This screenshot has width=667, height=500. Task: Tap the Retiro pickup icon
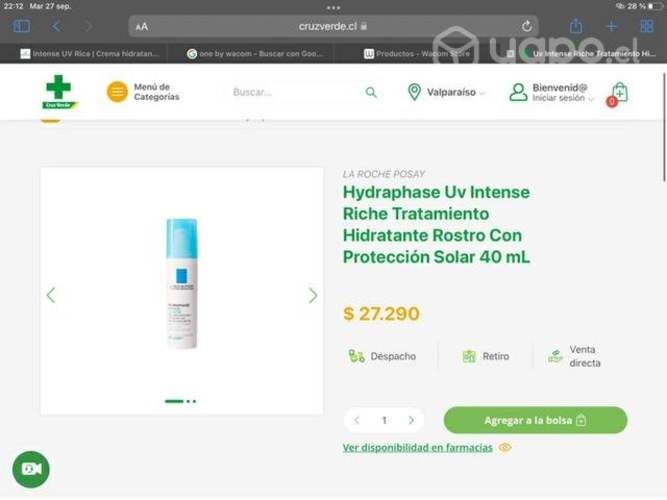pyautogui.click(x=469, y=356)
